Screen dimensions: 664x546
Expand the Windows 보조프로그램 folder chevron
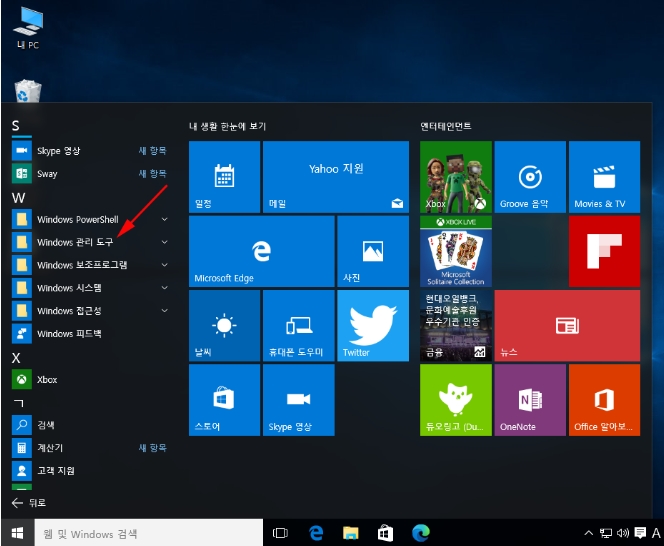click(164, 265)
